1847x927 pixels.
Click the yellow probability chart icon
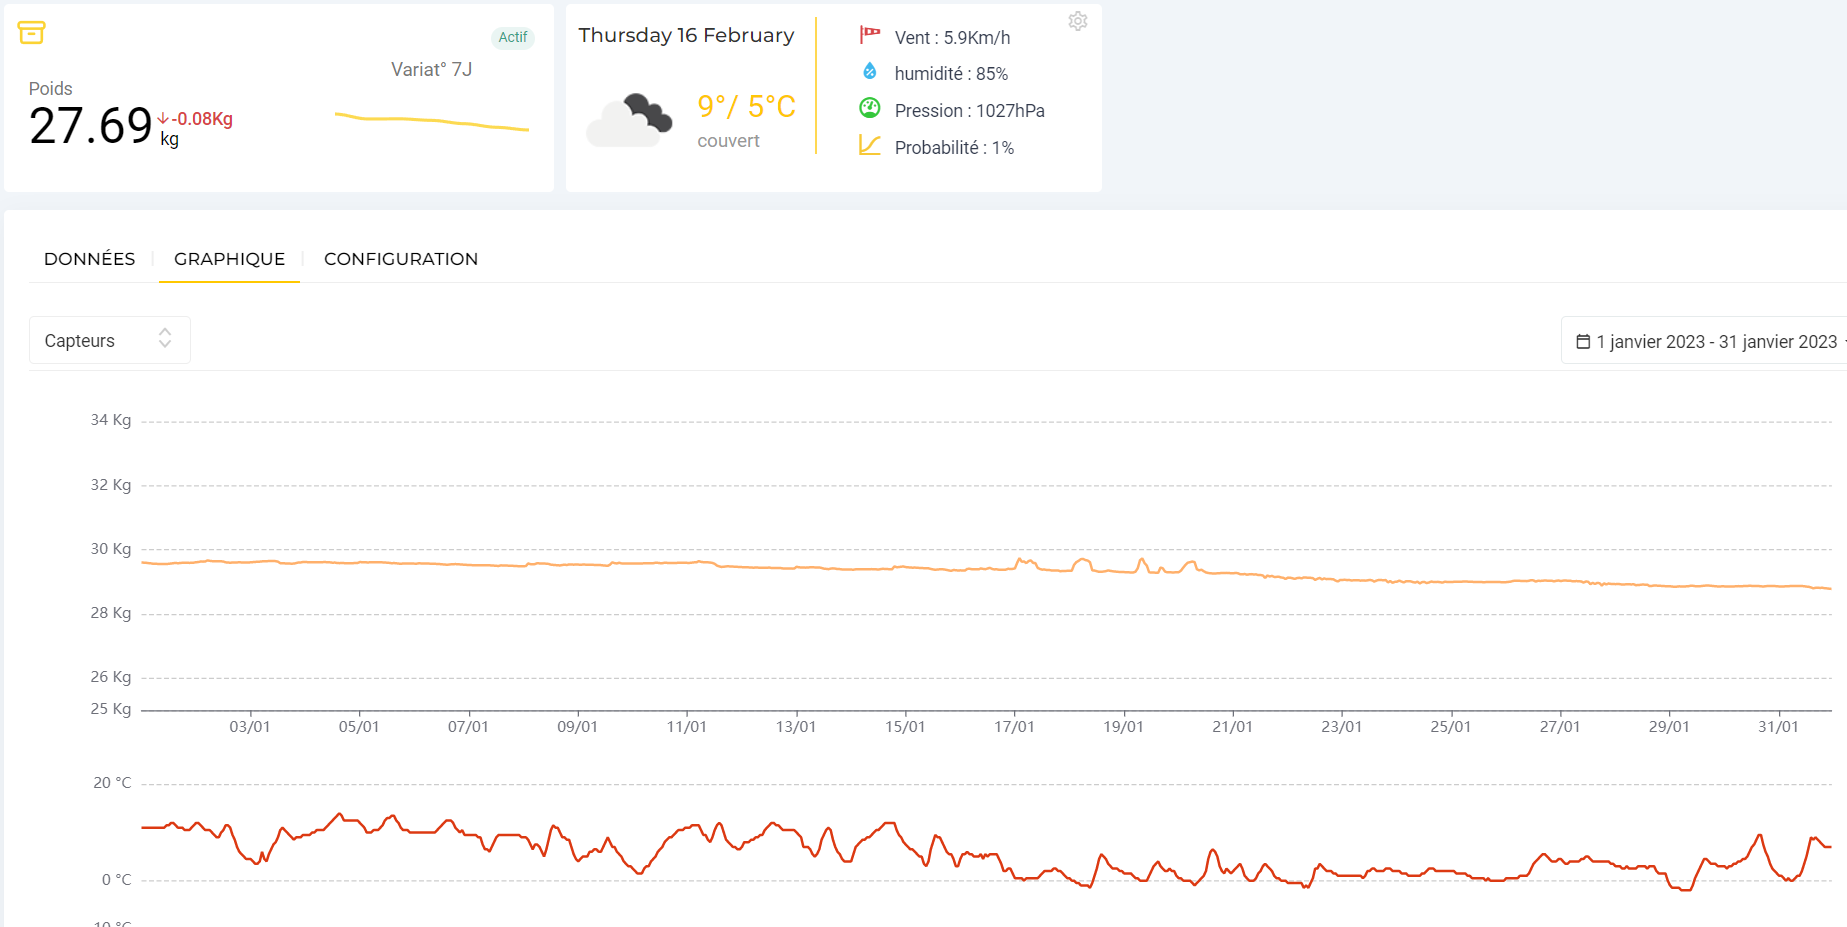tap(870, 146)
